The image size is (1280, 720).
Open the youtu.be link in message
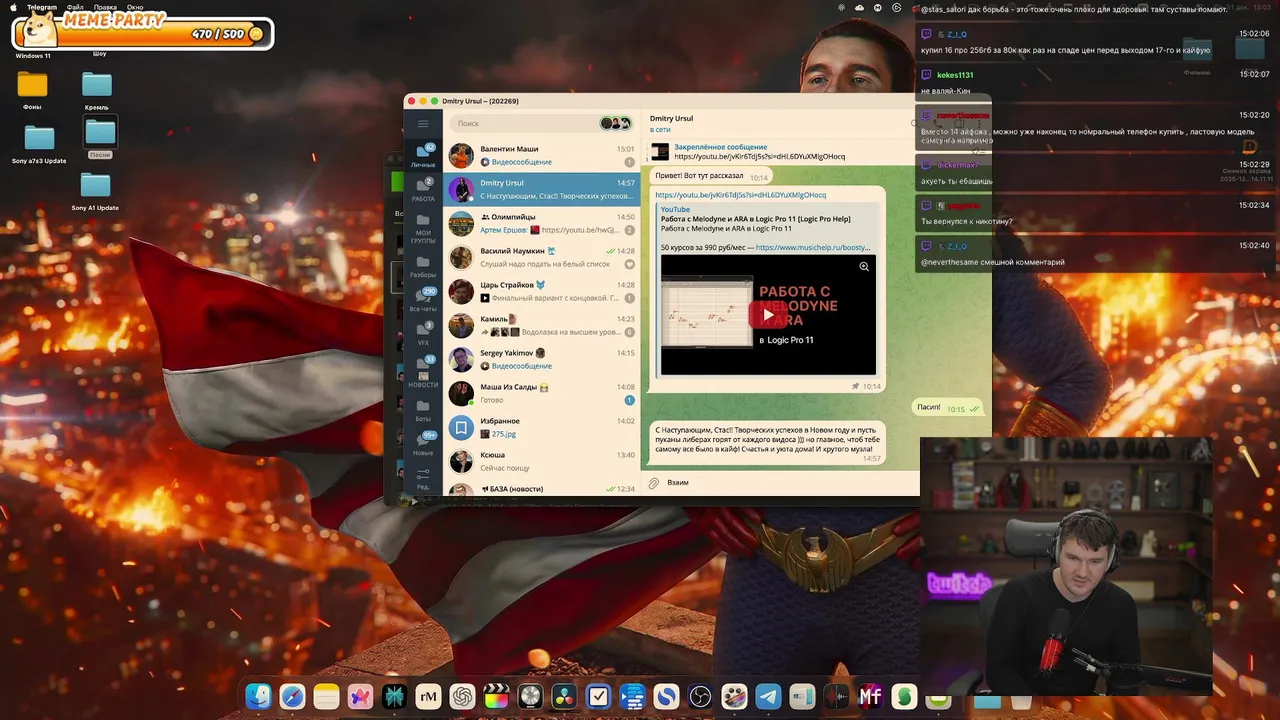(740, 195)
